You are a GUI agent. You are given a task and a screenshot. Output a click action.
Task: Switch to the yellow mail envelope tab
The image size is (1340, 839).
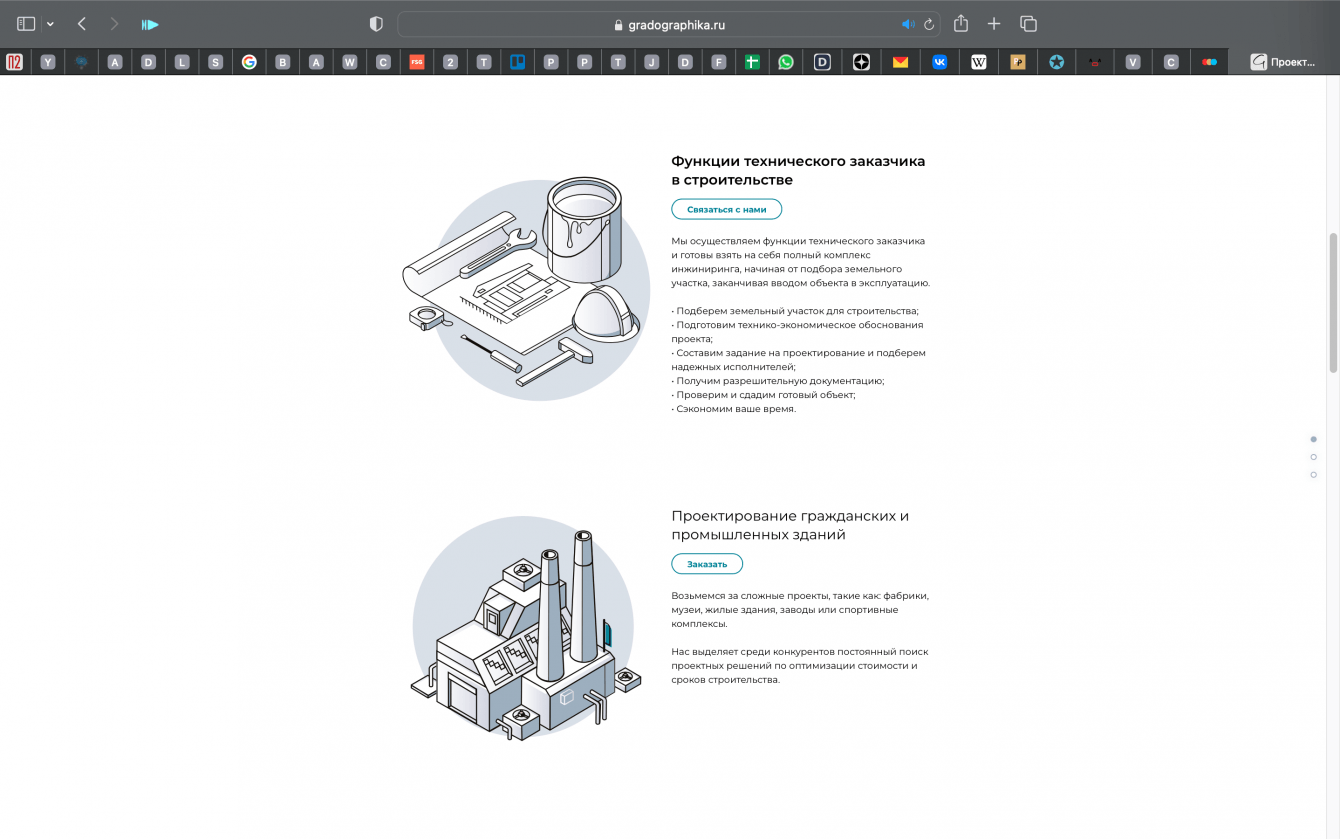coord(900,62)
